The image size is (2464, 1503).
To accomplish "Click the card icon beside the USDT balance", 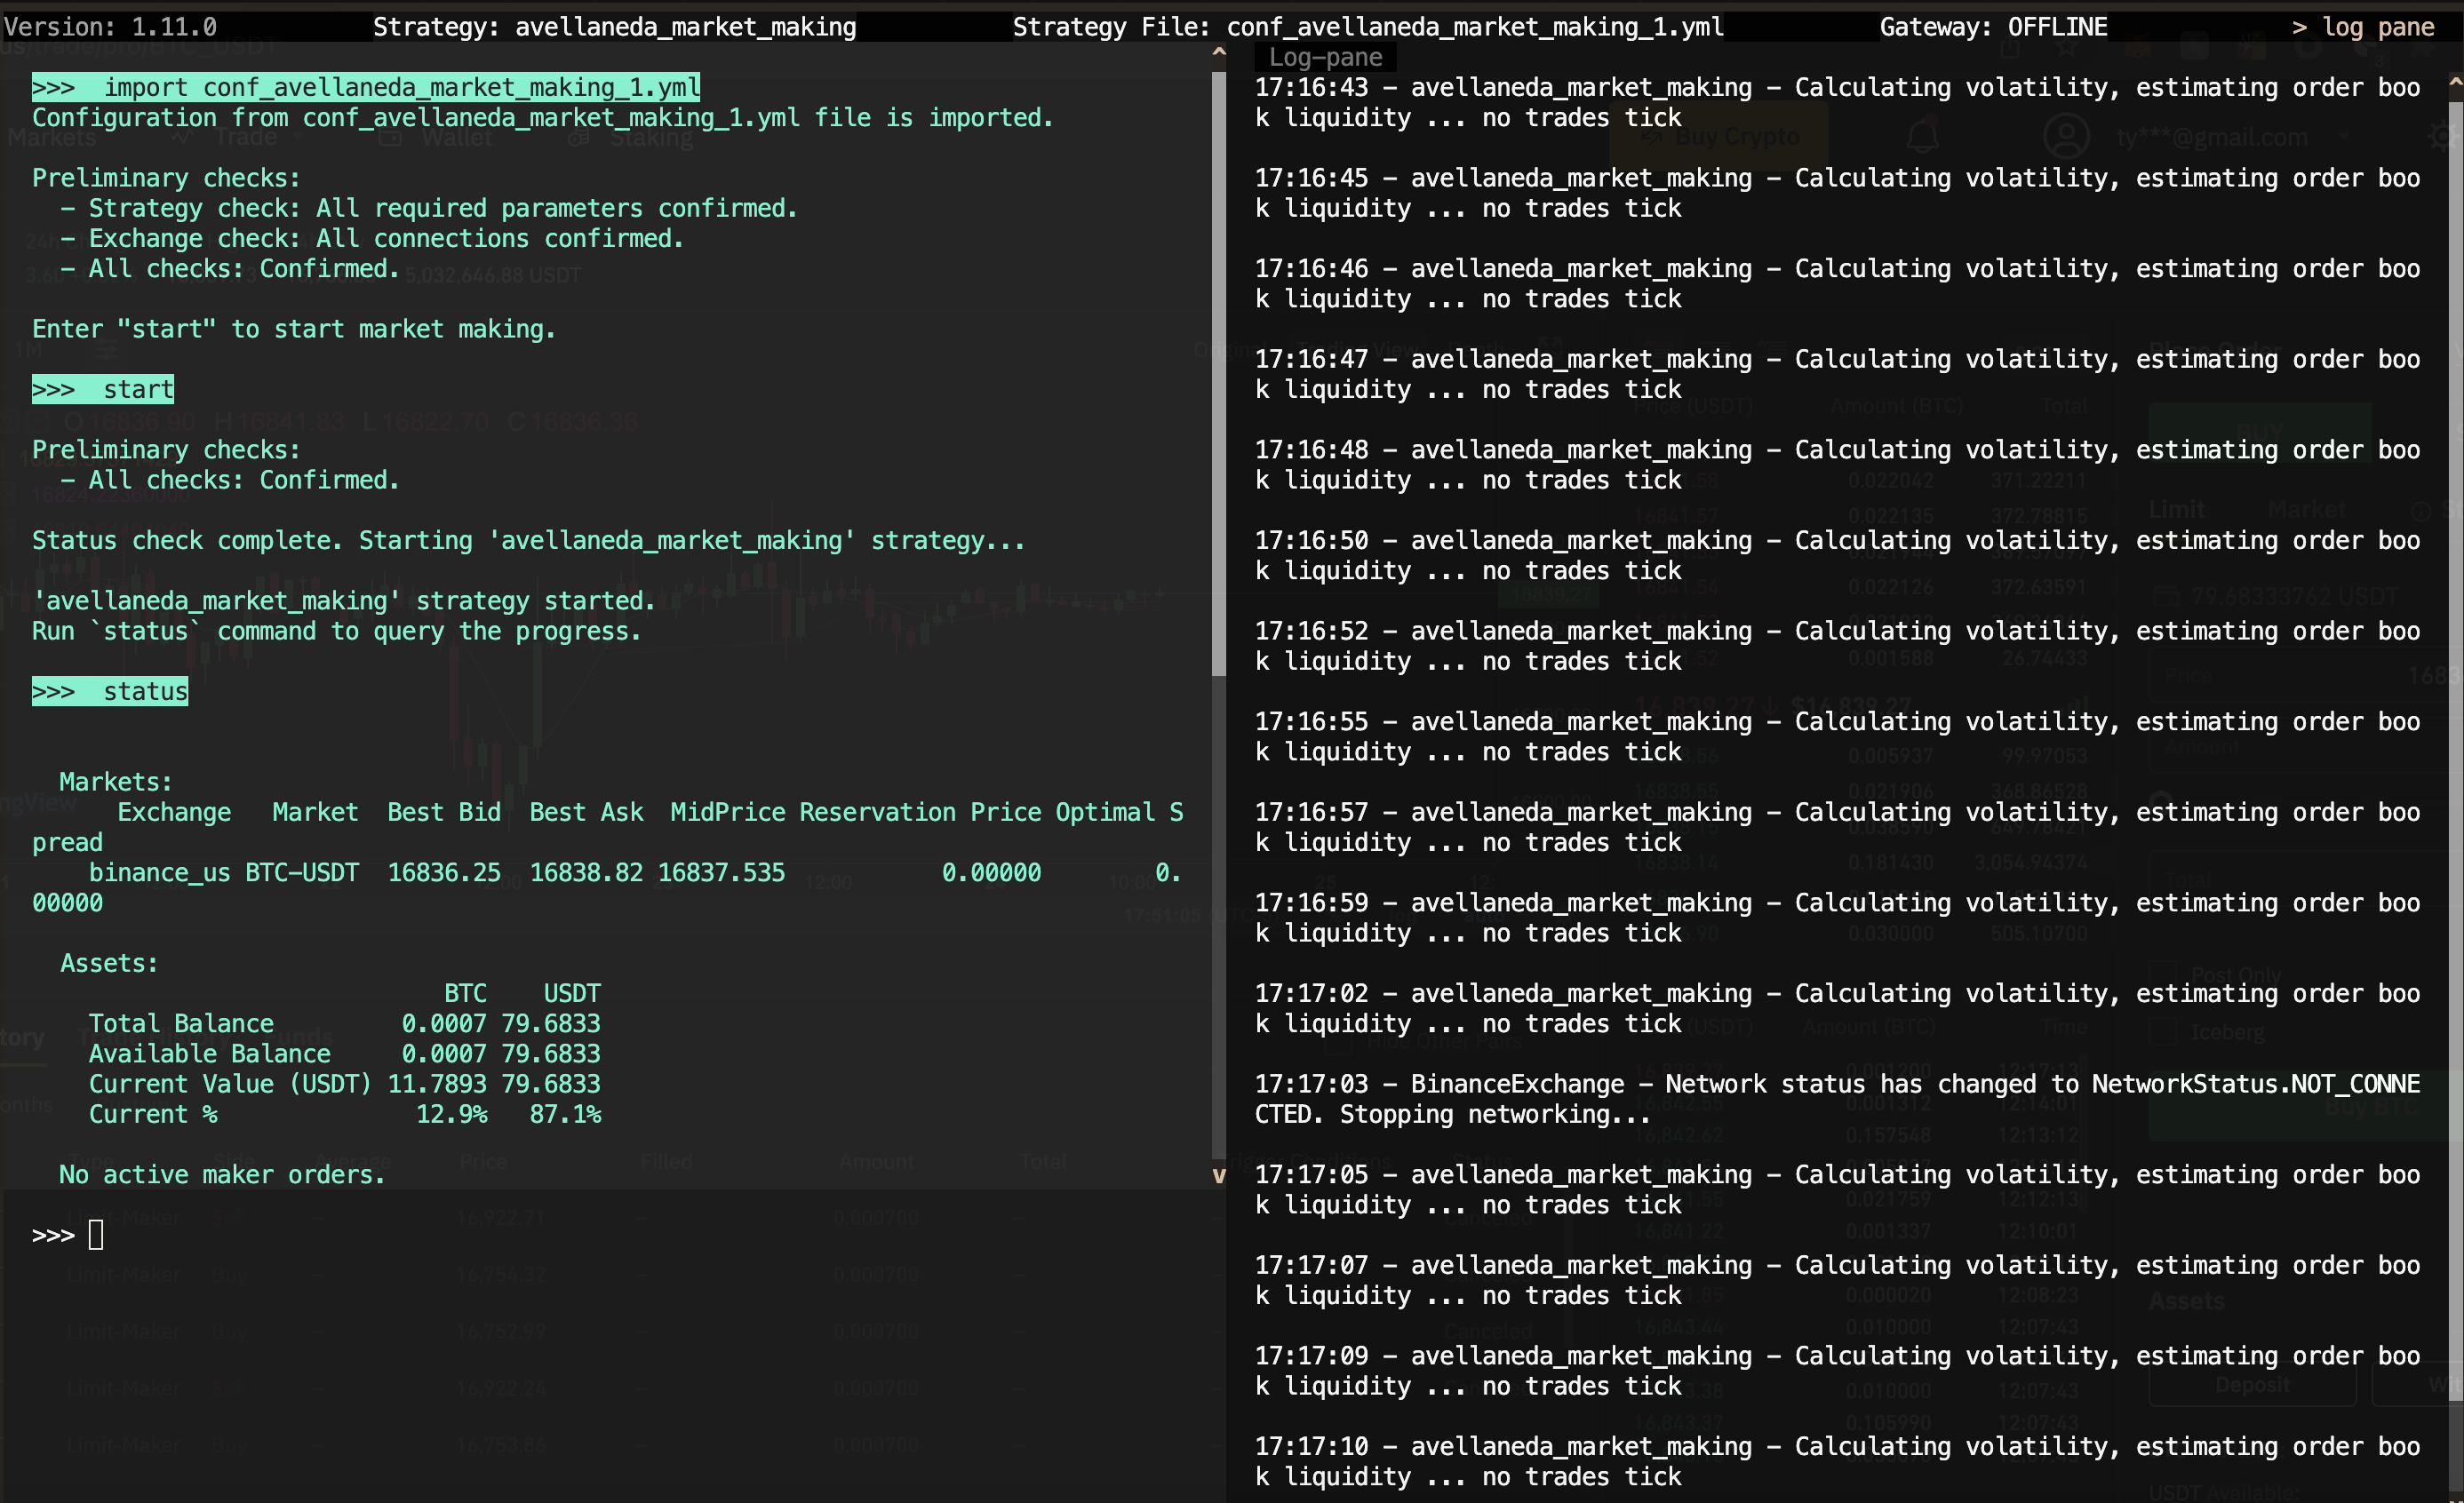I will 2169,596.
